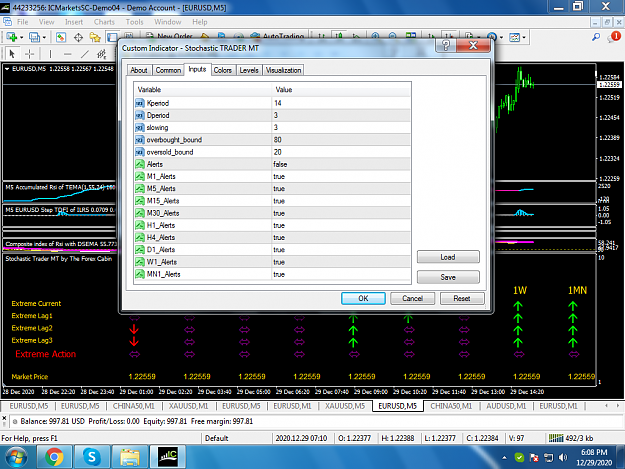Confirm the dialog with OK
Image resolution: width=625 pixels, height=469 pixels.
coord(363,298)
